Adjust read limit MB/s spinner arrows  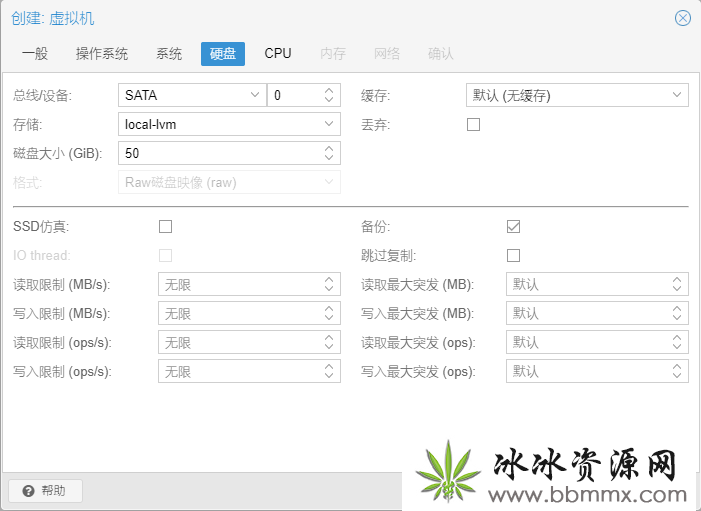[329, 284]
